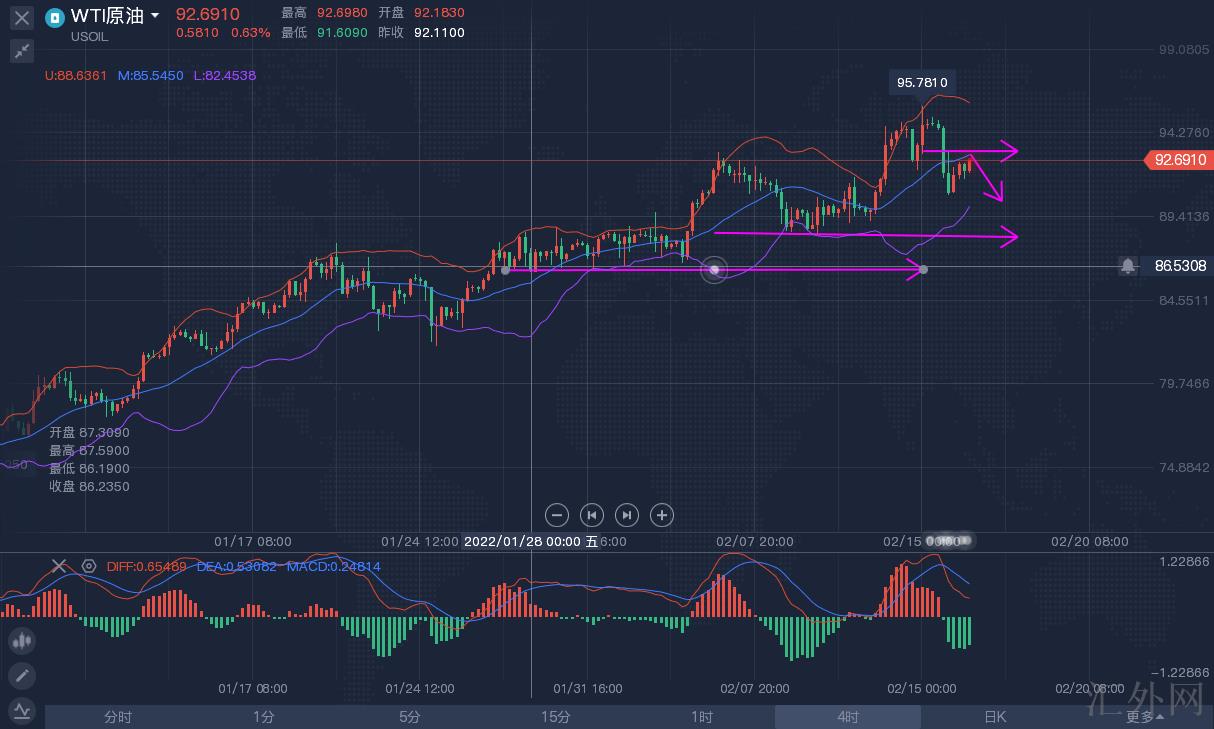Select the candlestick chart type icon
Image resolution: width=1214 pixels, height=729 pixels.
click(x=22, y=640)
